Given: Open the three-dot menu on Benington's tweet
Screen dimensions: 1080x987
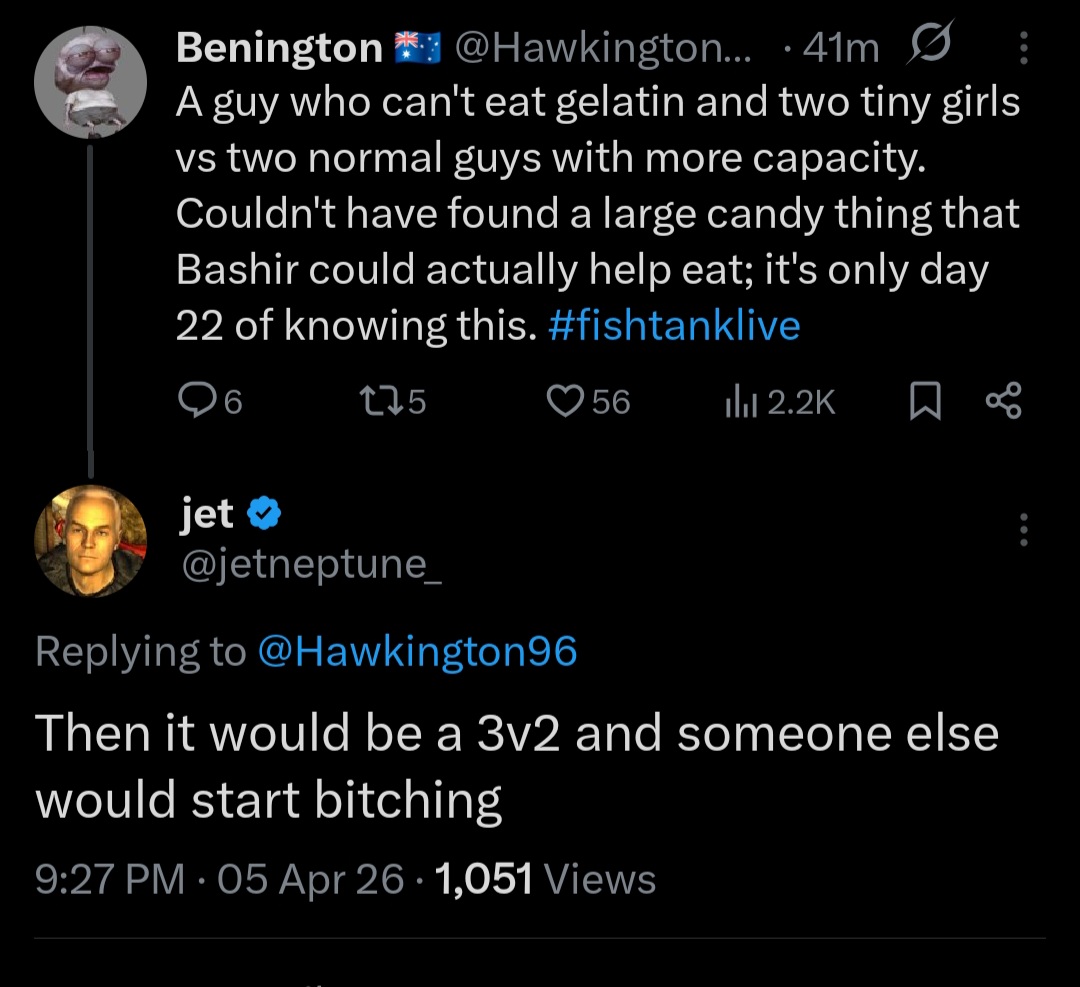Looking at the screenshot, I should [1022, 48].
